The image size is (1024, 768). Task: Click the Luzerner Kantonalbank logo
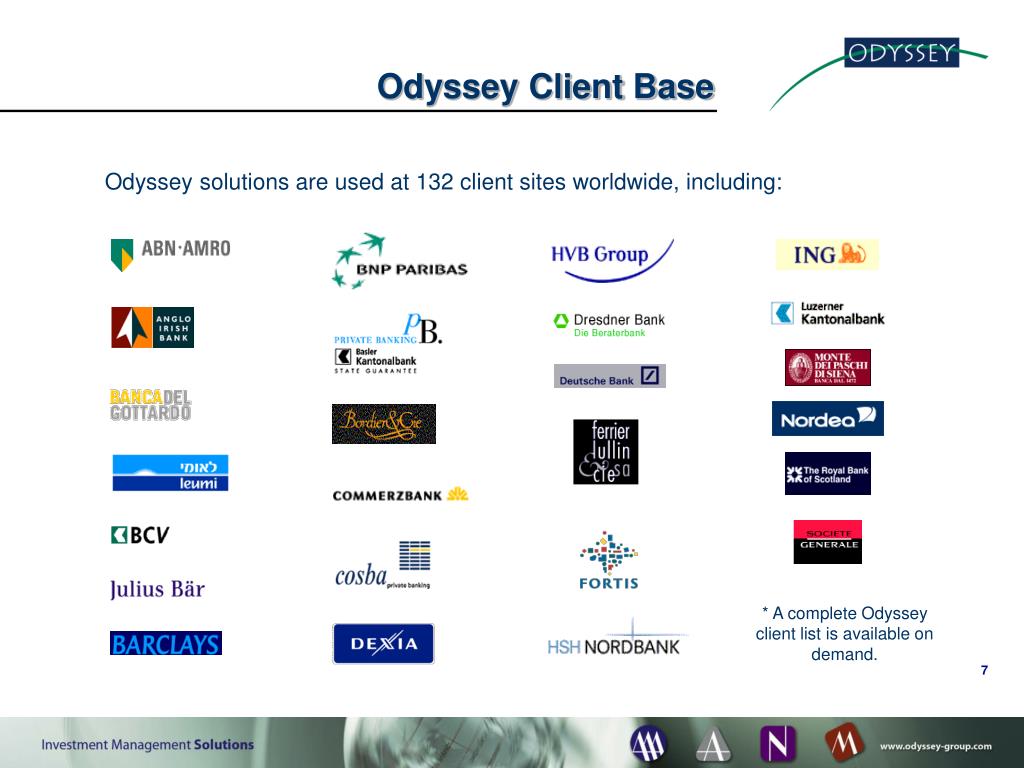click(x=827, y=313)
